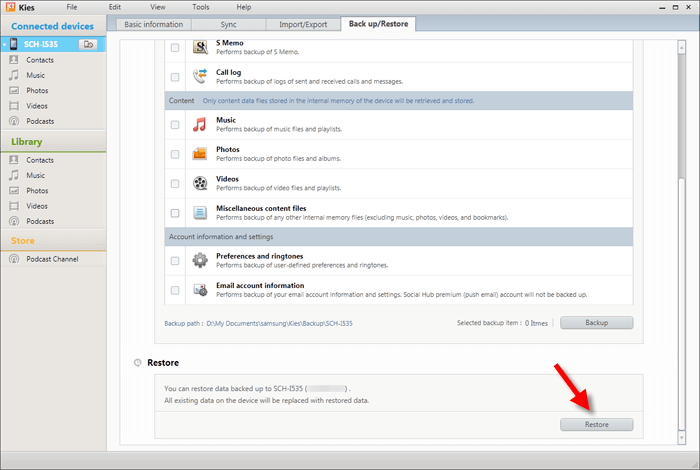The width and height of the screenshot is (700, 470).
Task: Enable the Photos backup checkbox
Action: (175, 154)
